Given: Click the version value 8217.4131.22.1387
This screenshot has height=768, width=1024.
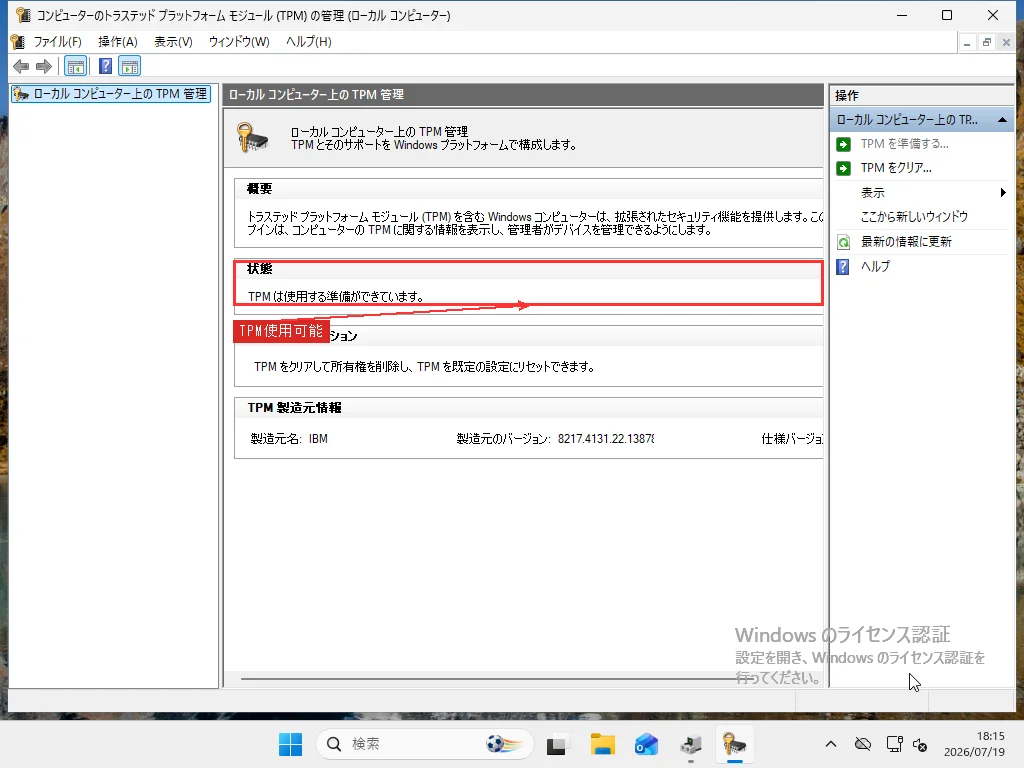Looking at the screenshot, I should pos(605,439).
